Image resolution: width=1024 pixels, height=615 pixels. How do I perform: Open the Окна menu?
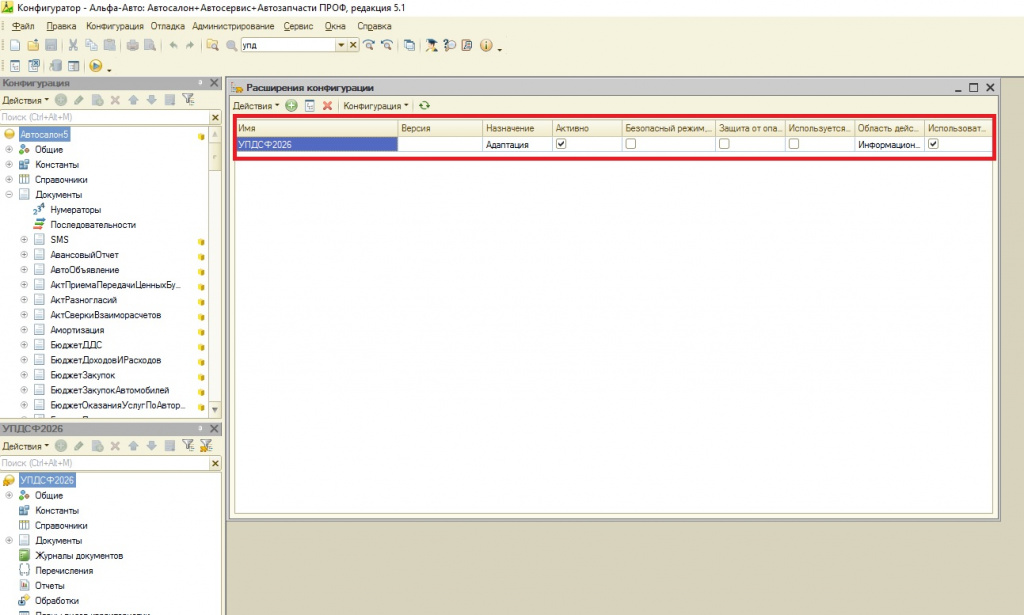click(x=335, y=26)
